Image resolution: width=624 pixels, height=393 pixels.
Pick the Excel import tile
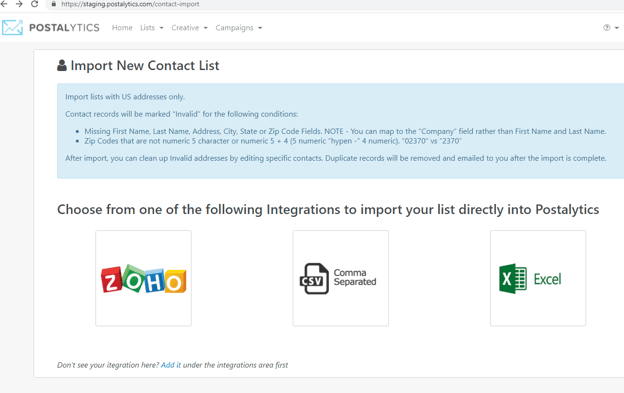click(x=538, y=278)
